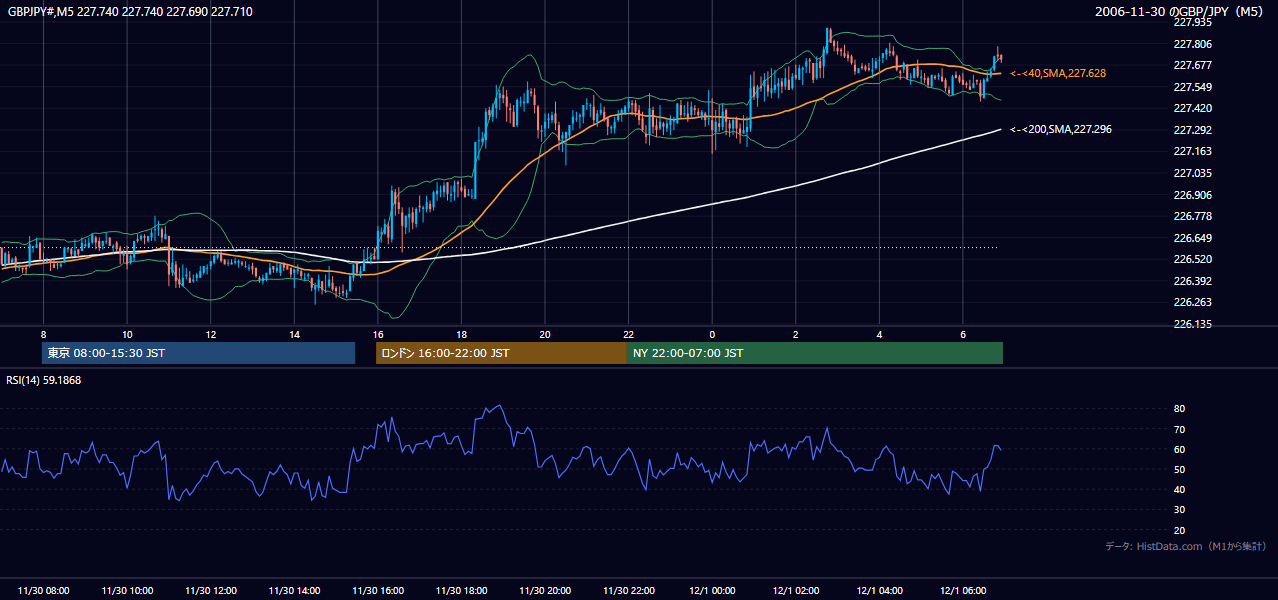Click the 11/30 16:00 time axis label
The width and height of the screenshot is (1278, 600).
pos(378,591)
